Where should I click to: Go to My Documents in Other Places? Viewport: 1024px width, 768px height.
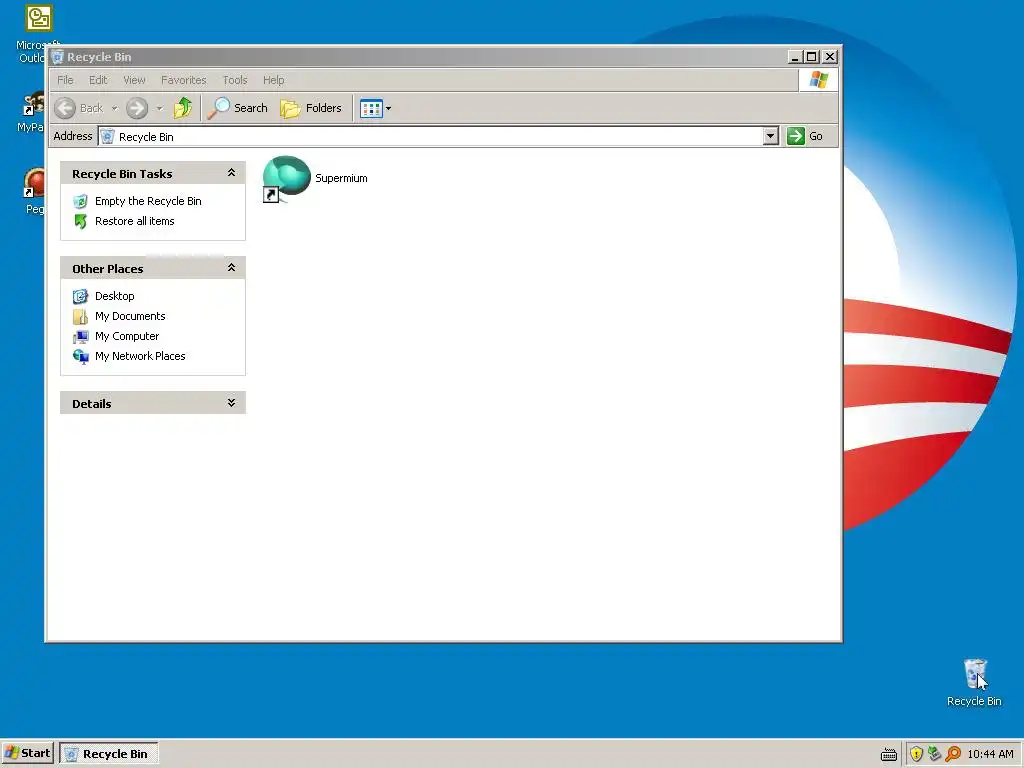pos(130,316)
